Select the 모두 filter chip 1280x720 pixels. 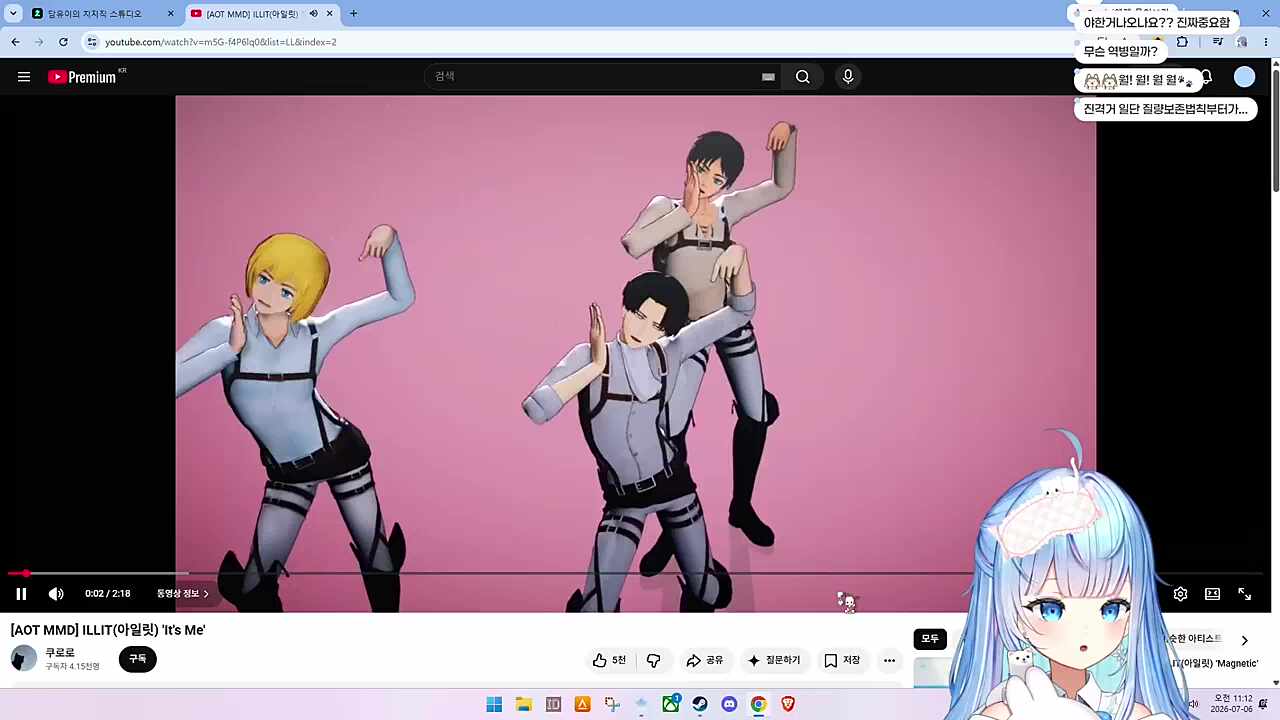[930, 639]
